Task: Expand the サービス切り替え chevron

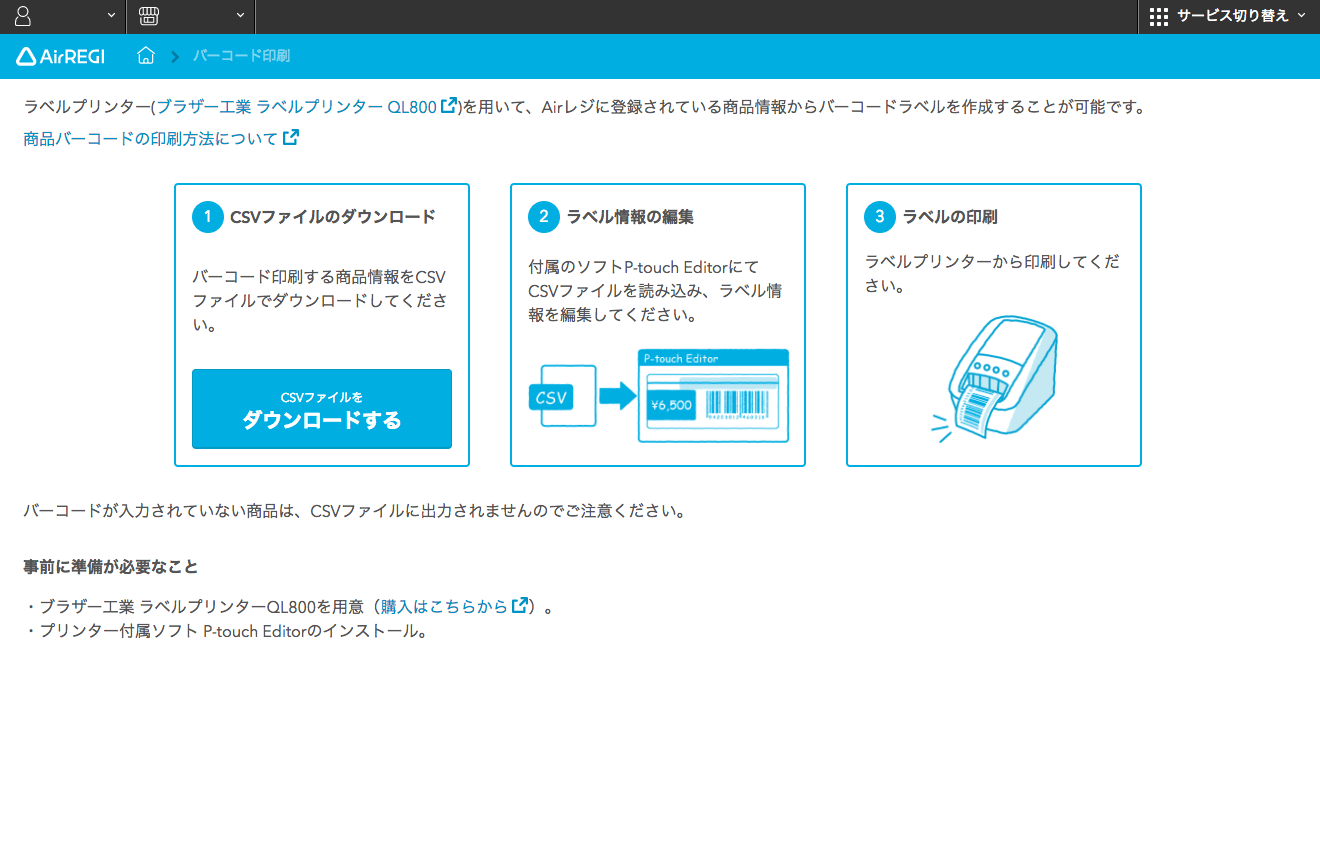Action: pyautogui.click(x=1301, y=16)
